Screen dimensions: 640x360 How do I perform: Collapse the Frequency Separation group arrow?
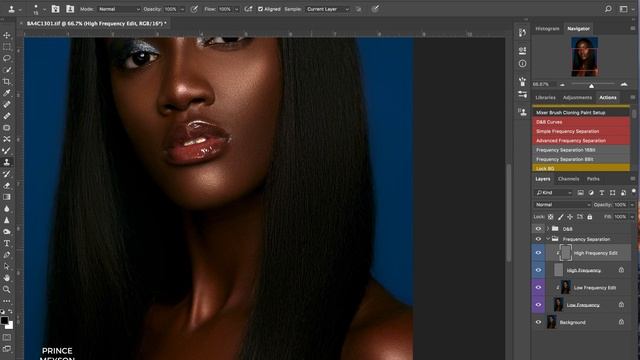(548, 239)
